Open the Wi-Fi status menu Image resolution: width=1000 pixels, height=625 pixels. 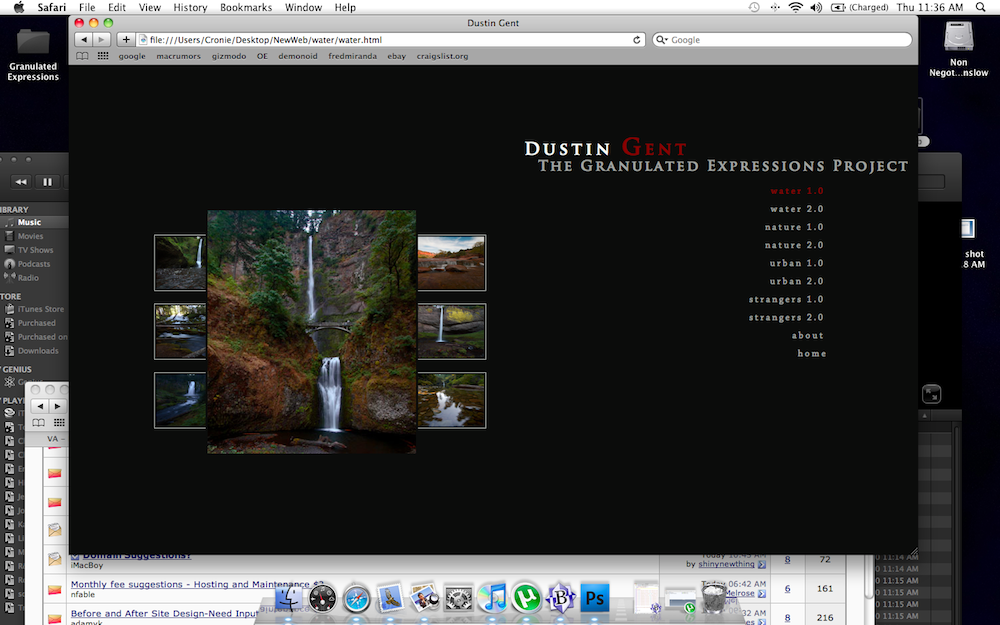point(795,8)
